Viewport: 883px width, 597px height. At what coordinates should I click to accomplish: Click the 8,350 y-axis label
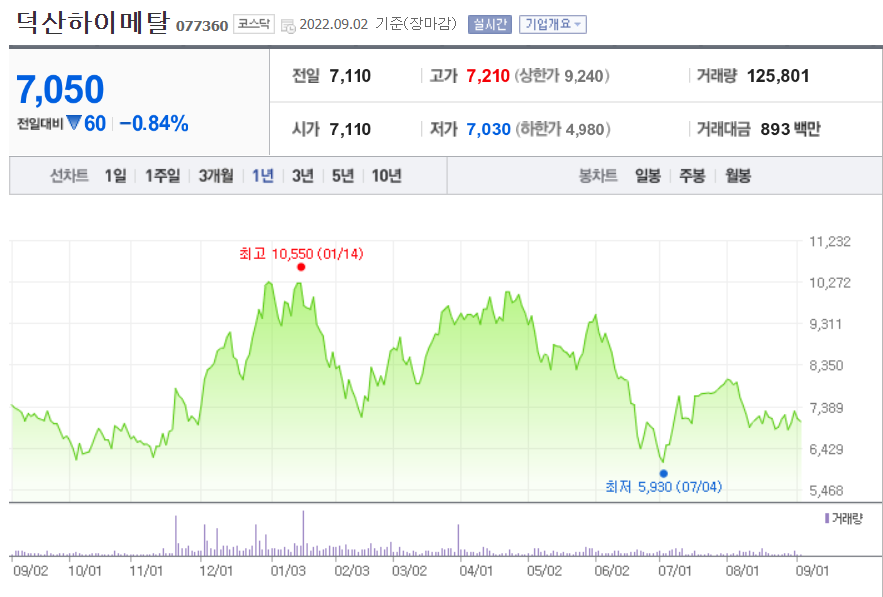click(x=826, y=366)
